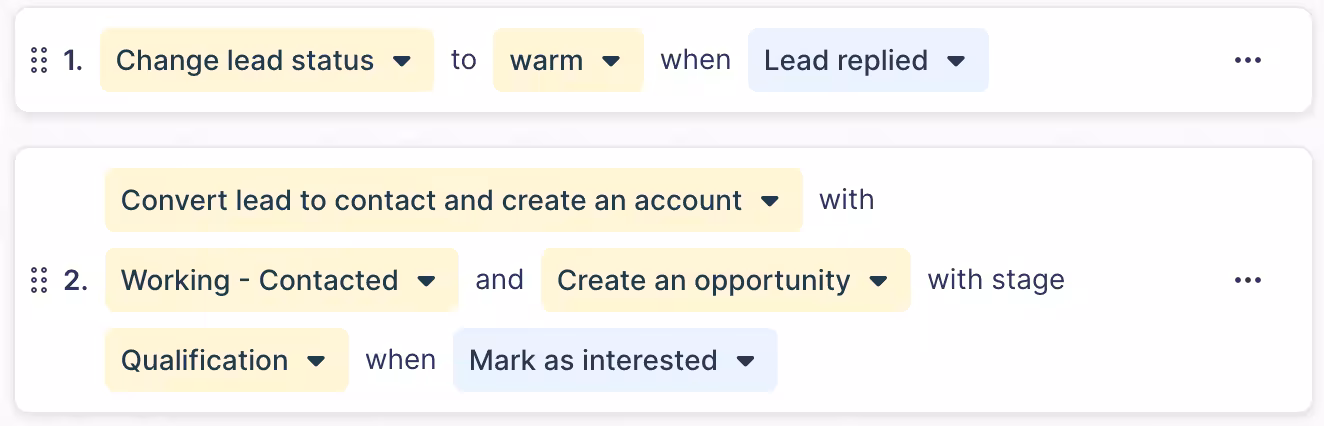This screenshot has height=426, width=1324.
Task: Click "when" before Lead replied
Action: coord(695,60)
